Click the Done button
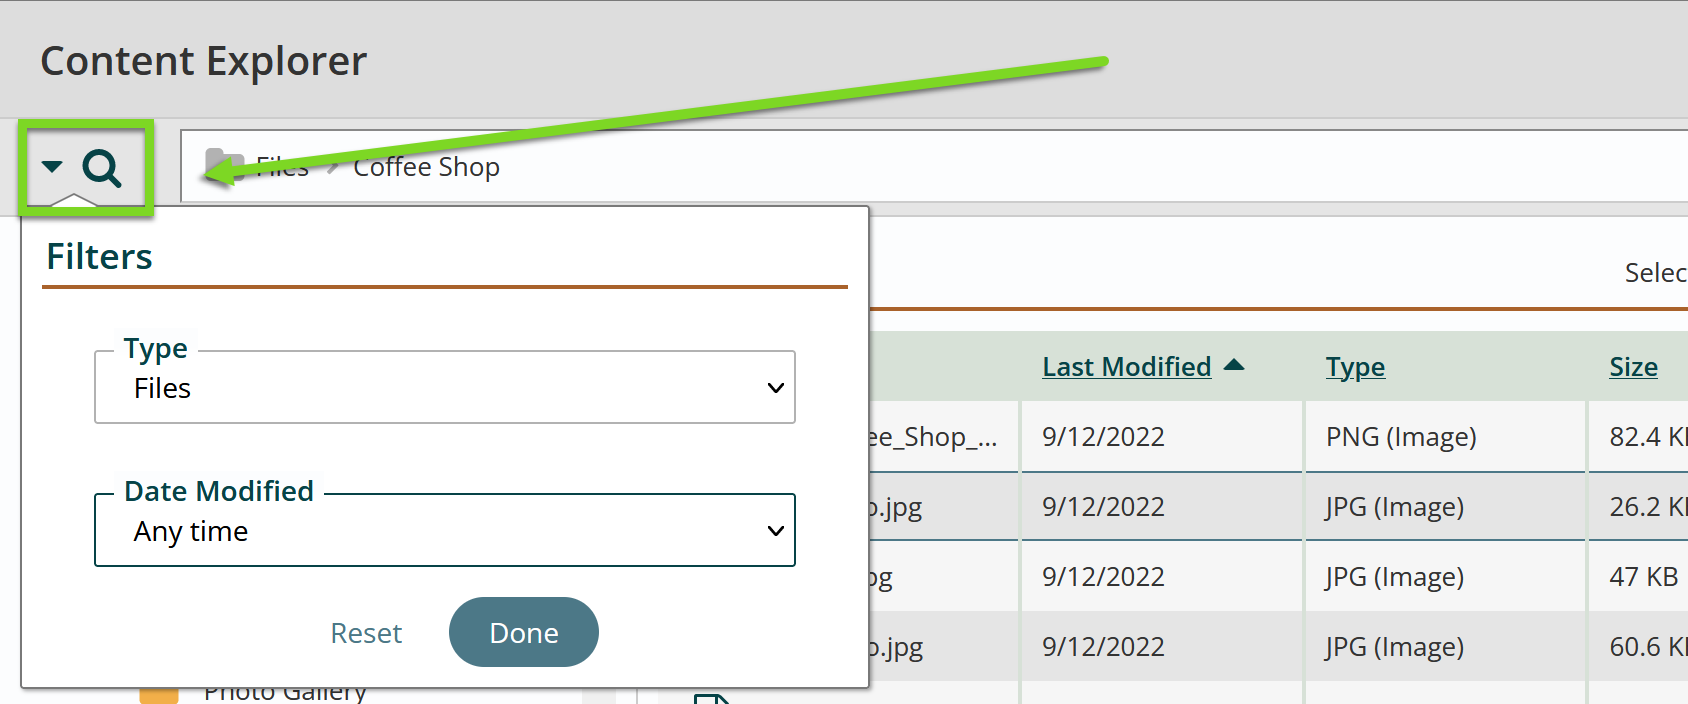The height and width of the screenshot is (704, 1688). tap(524, 632)
